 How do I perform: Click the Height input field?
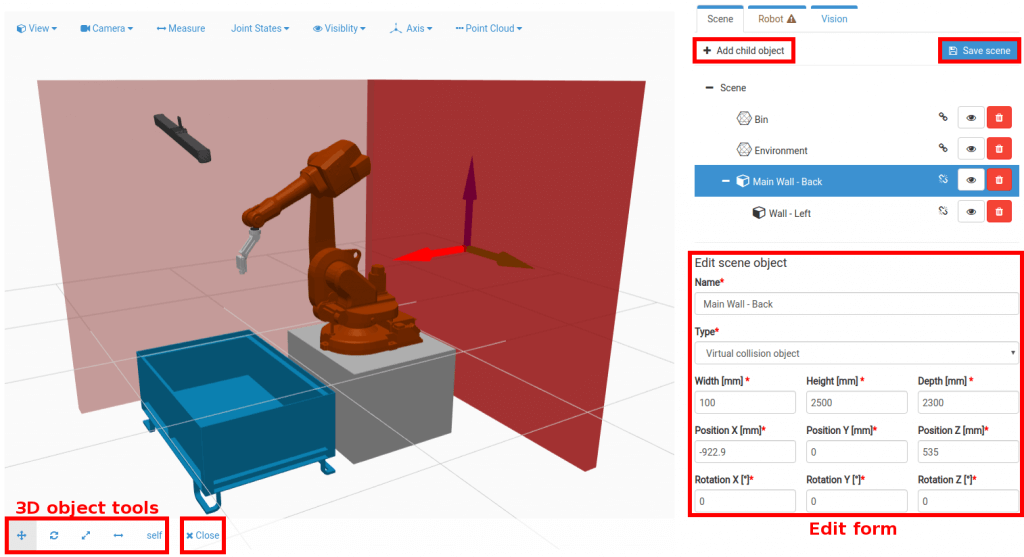coord(856,402)
